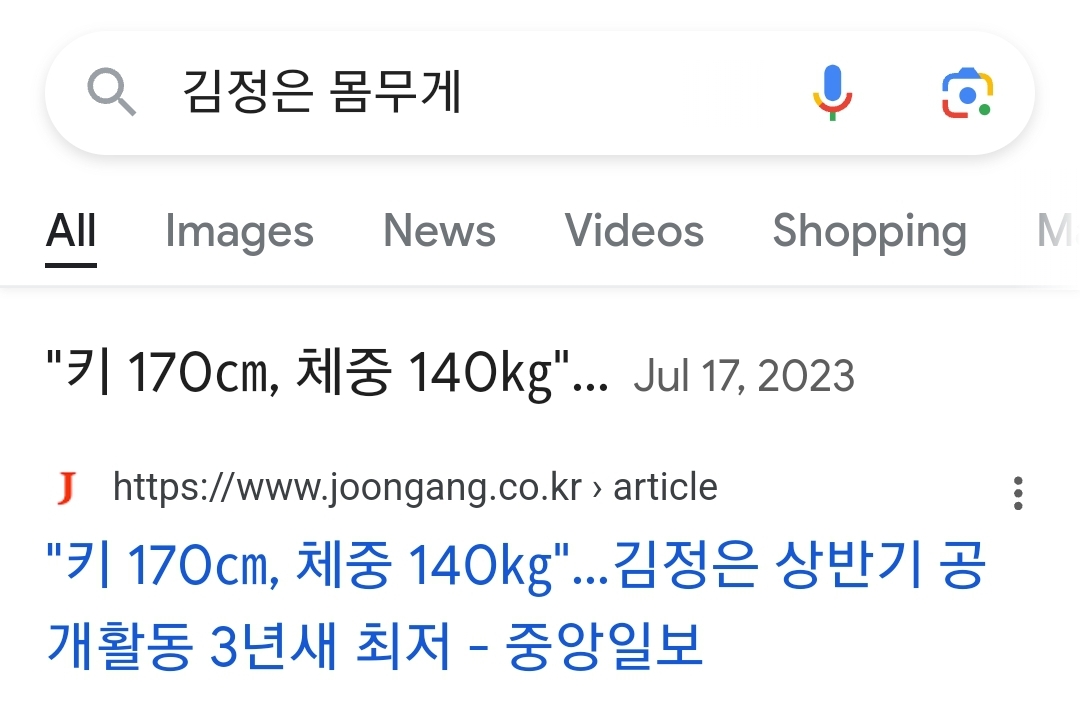Click the 'article' breadcrumb segment
Image resolution: width=1080 pixels, height=713 pixels.
point(665,488)
